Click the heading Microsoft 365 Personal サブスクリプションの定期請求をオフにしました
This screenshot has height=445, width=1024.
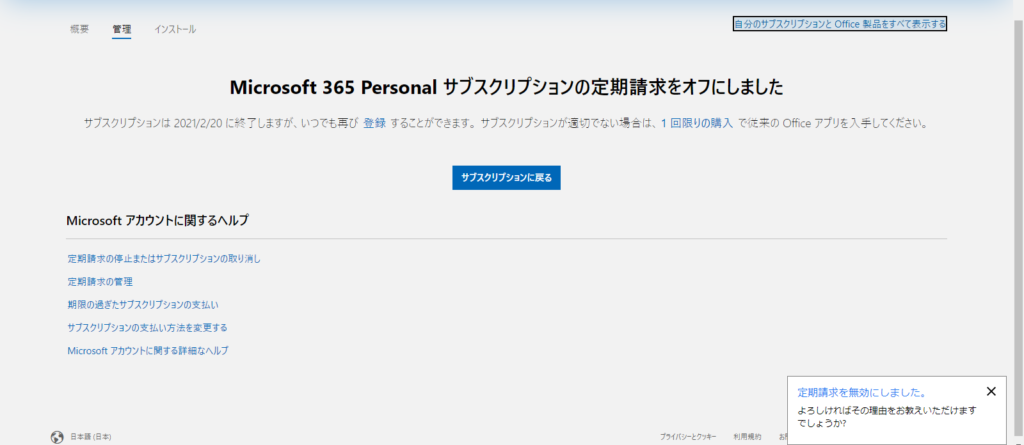506,88
